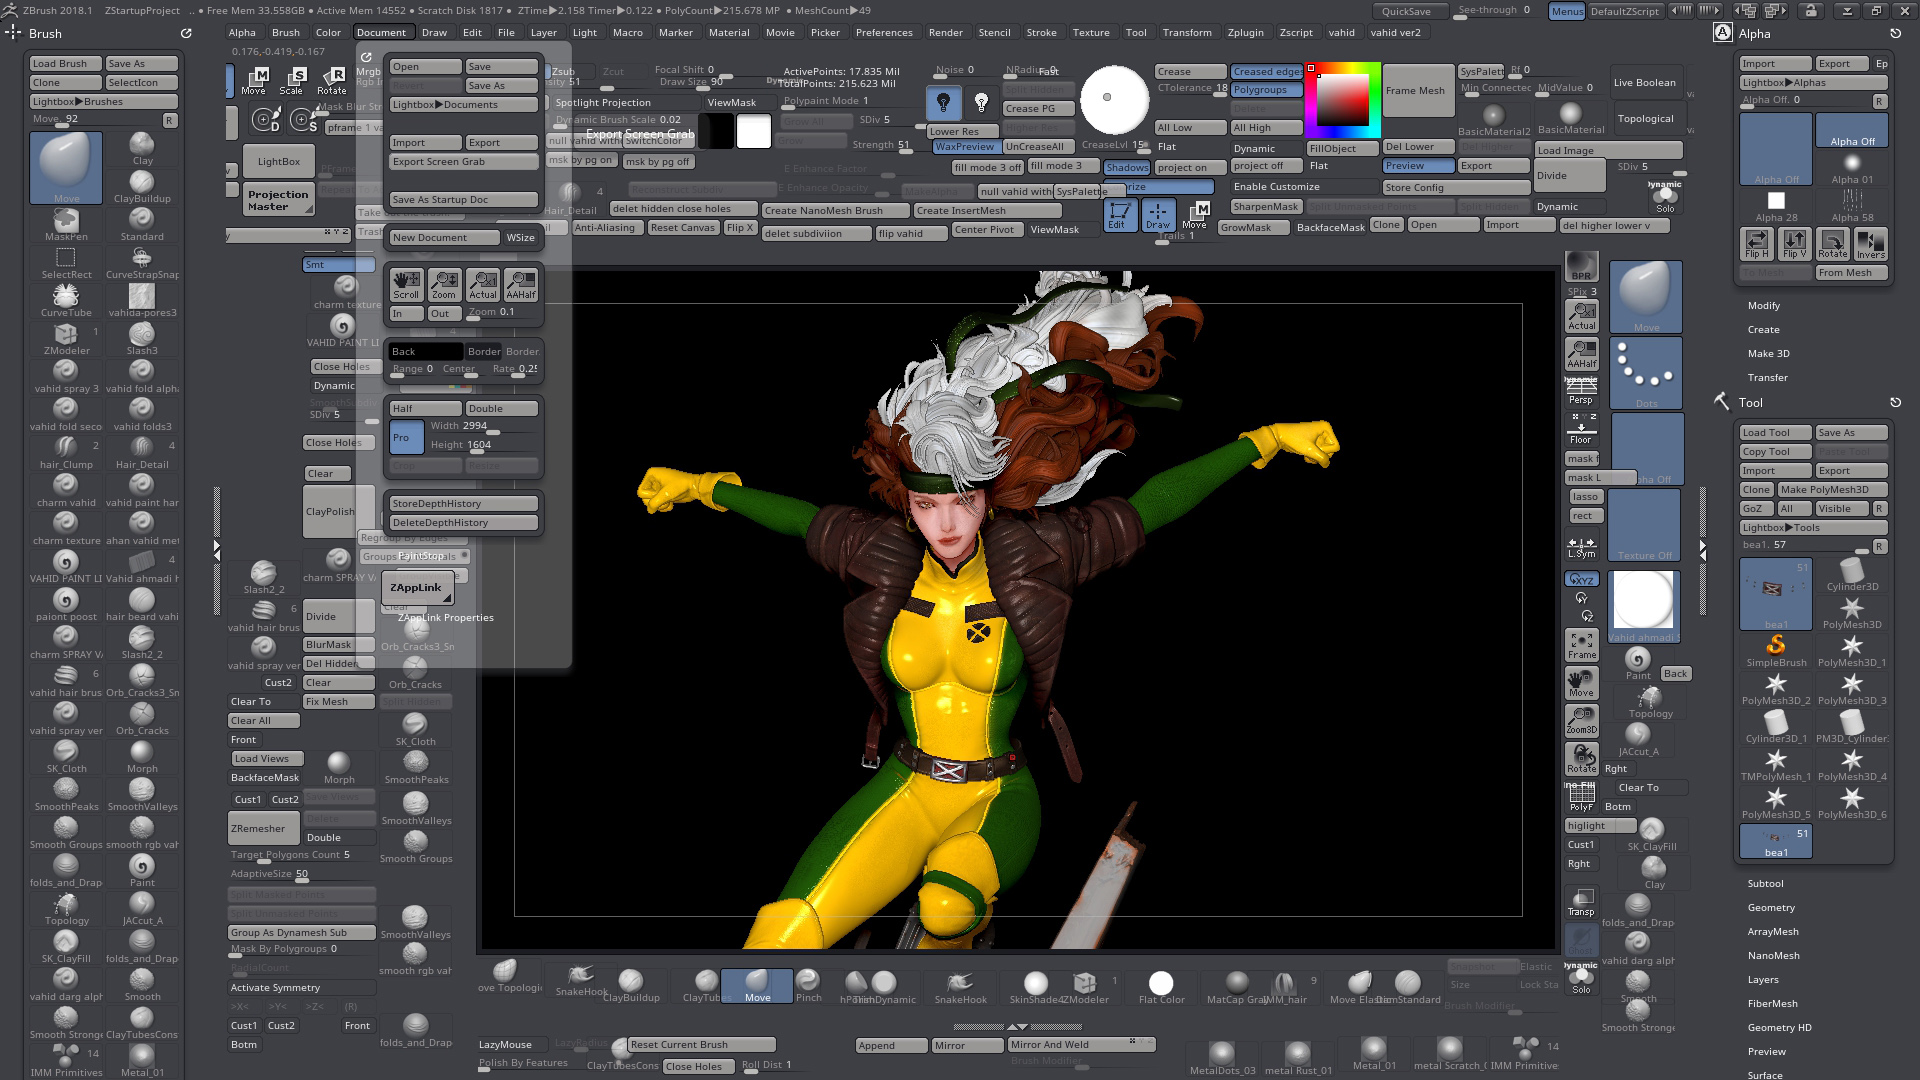This screenshot has height=1080, width=1920.
Task: Click StoreDepthHistory button
Action: (x=464, y=504)
